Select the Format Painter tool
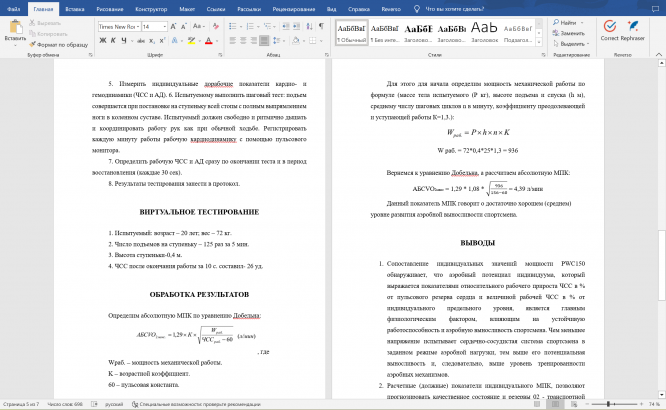Image resolution: width=666 pixels, height=410 pixels. pos(59,45)
